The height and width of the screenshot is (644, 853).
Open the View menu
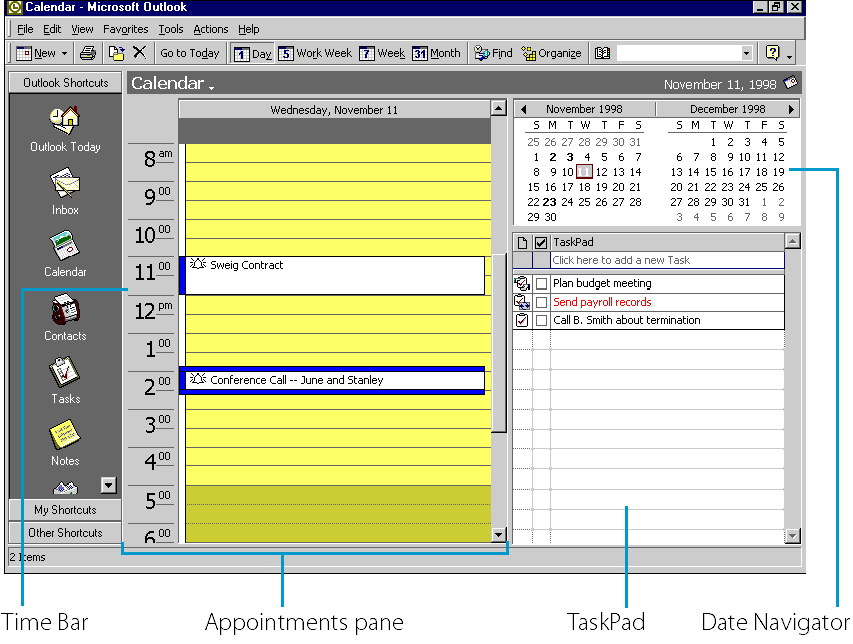[x=82, y=29]
